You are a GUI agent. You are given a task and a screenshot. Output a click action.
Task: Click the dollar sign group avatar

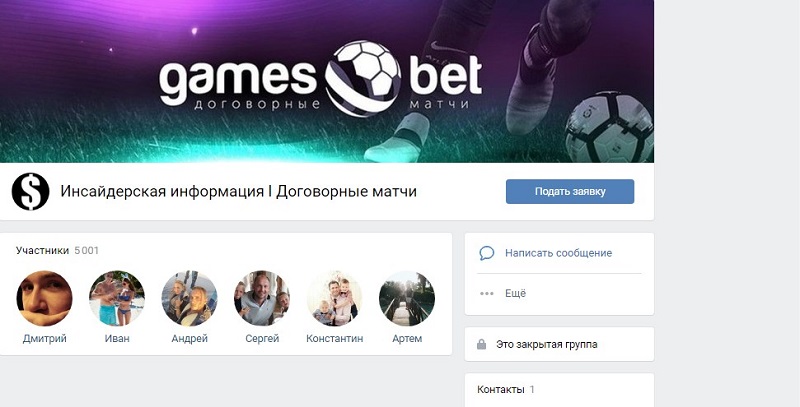[31, 192]
